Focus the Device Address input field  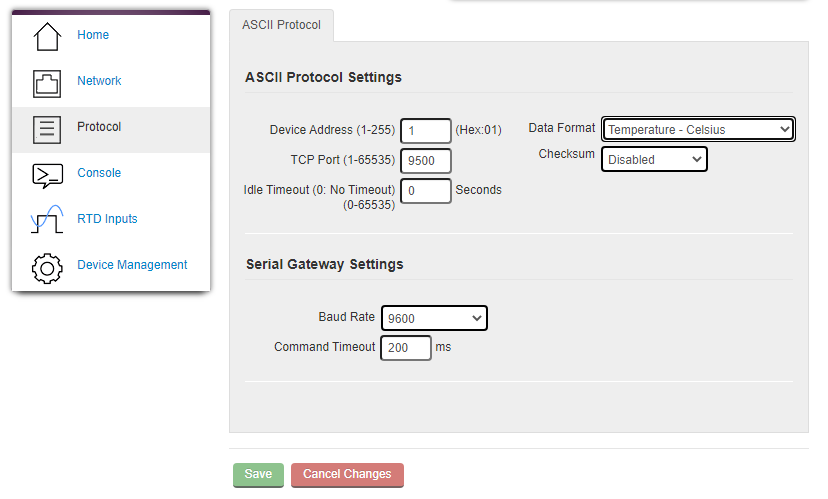point(426,130)
